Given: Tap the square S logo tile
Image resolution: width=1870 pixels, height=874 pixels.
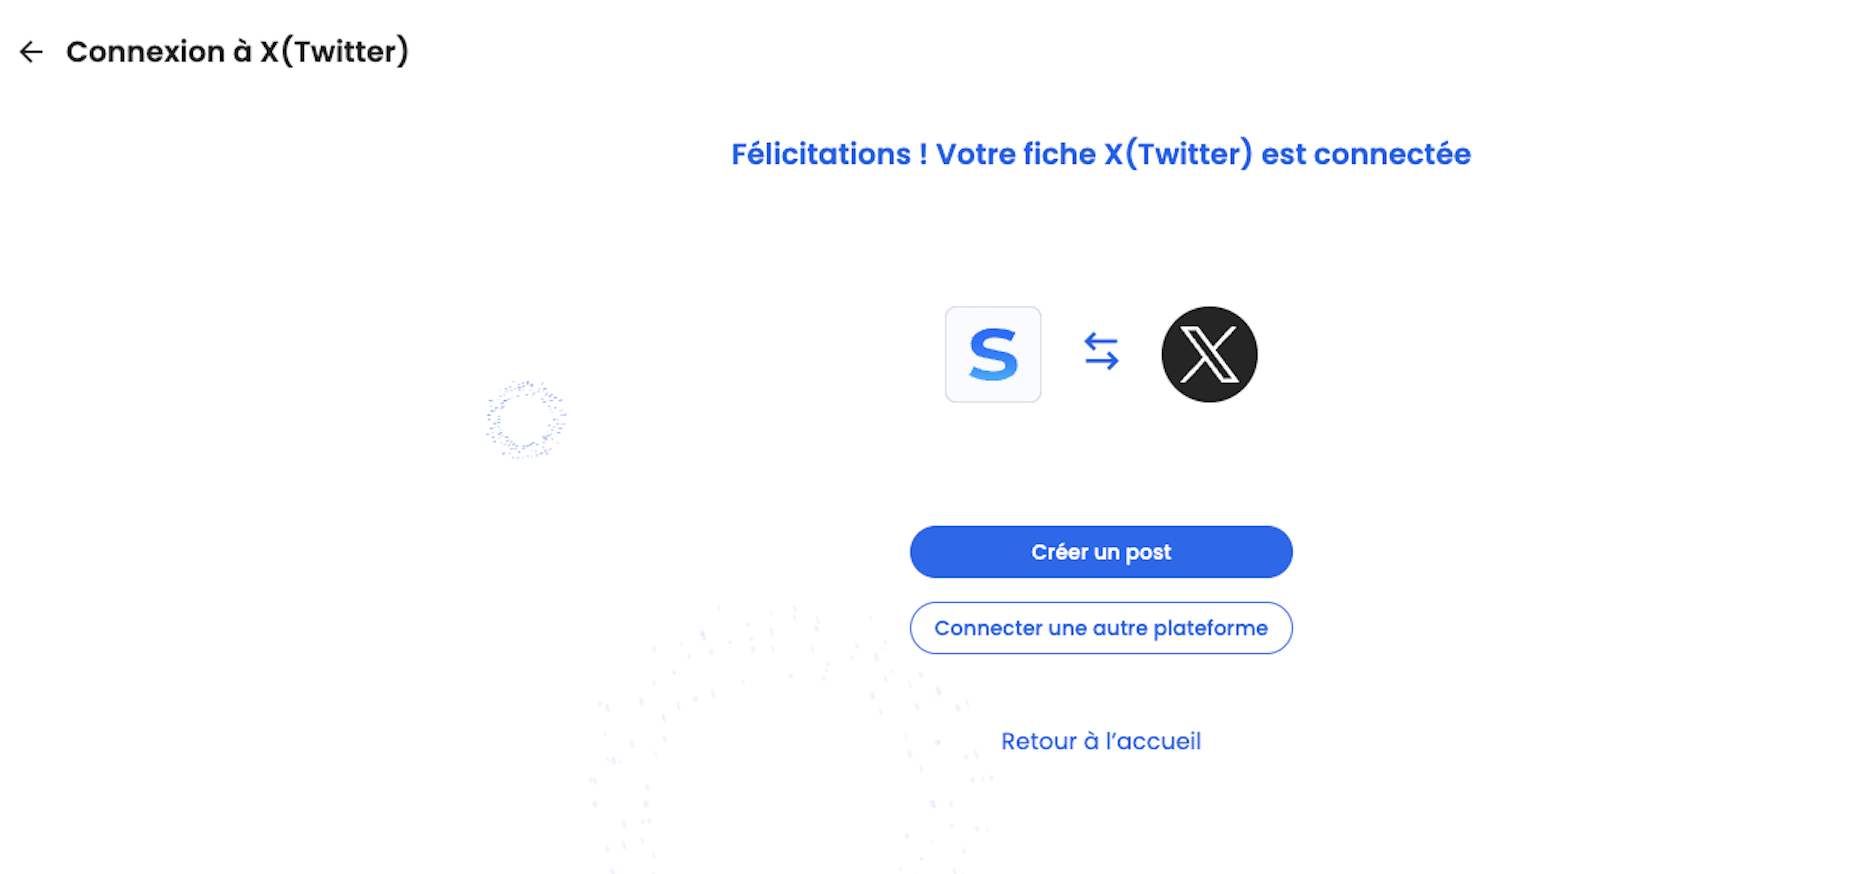Looking at the screenshot, I should click(993, 354).
